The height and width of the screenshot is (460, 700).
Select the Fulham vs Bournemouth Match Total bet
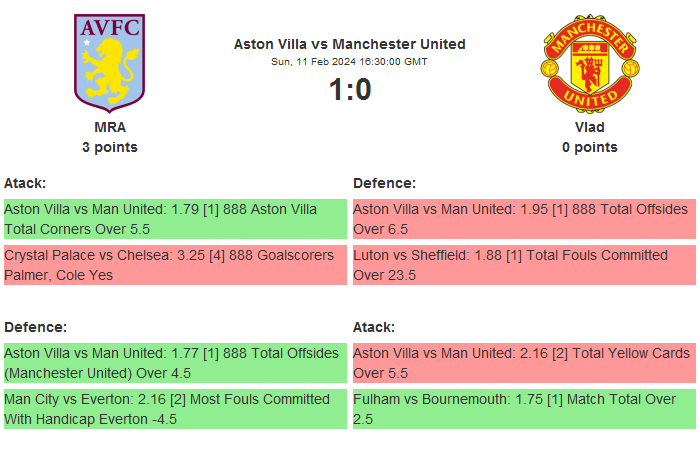point(524,409)
